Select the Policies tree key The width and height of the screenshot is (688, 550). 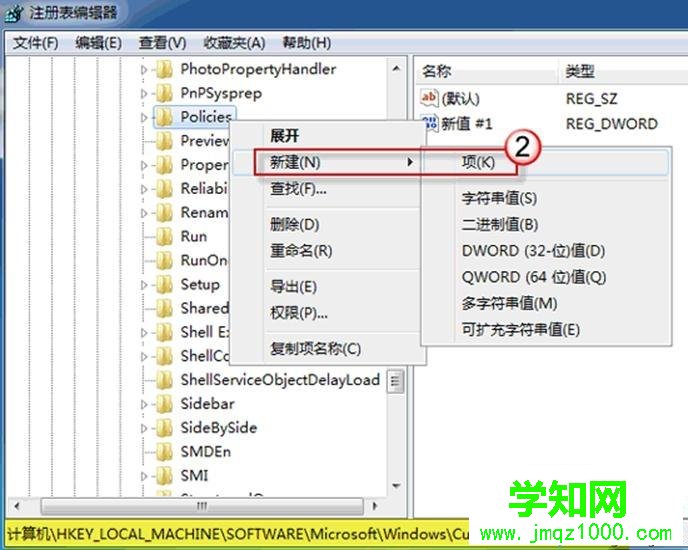(x=206, y=117)
